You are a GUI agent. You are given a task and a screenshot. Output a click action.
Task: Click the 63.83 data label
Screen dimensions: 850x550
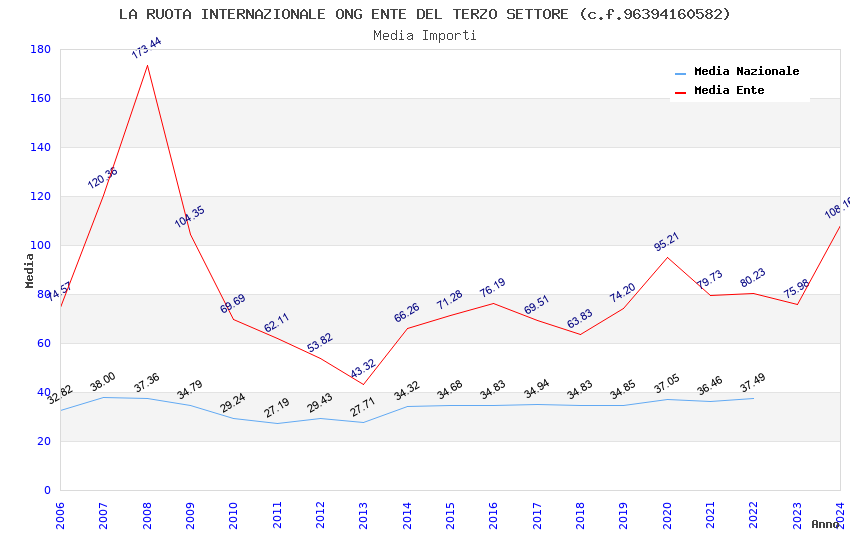[579, 319]
